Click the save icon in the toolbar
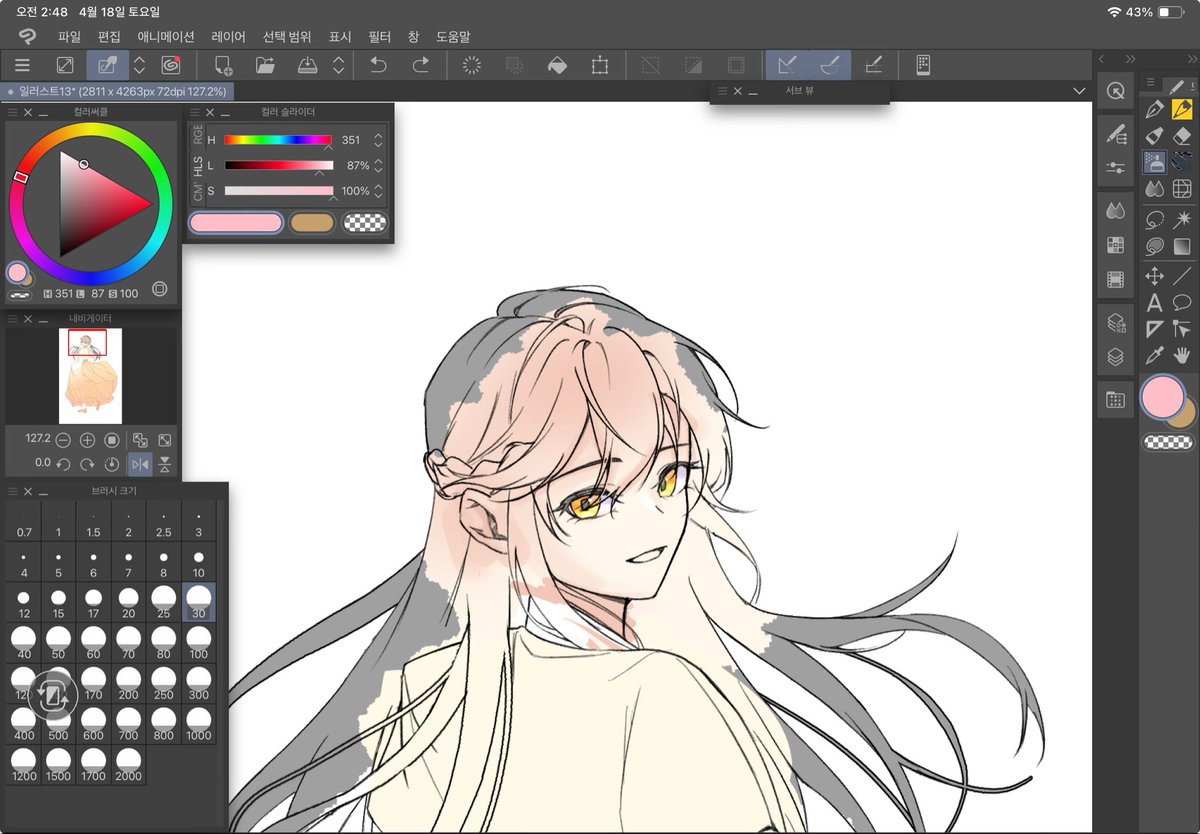 click(x=308, y=65)
